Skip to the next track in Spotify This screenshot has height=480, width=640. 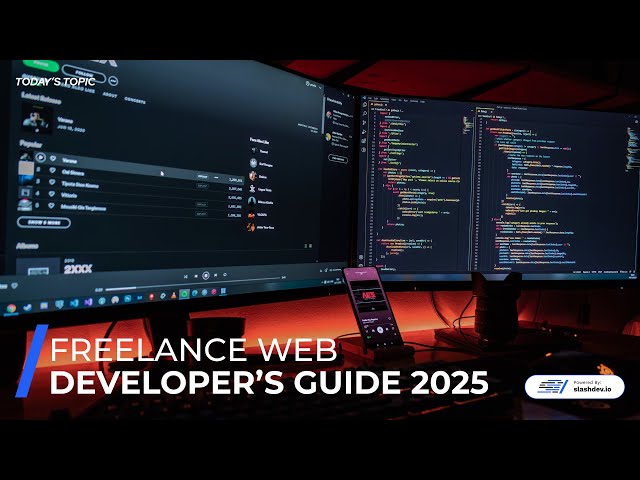216,275
